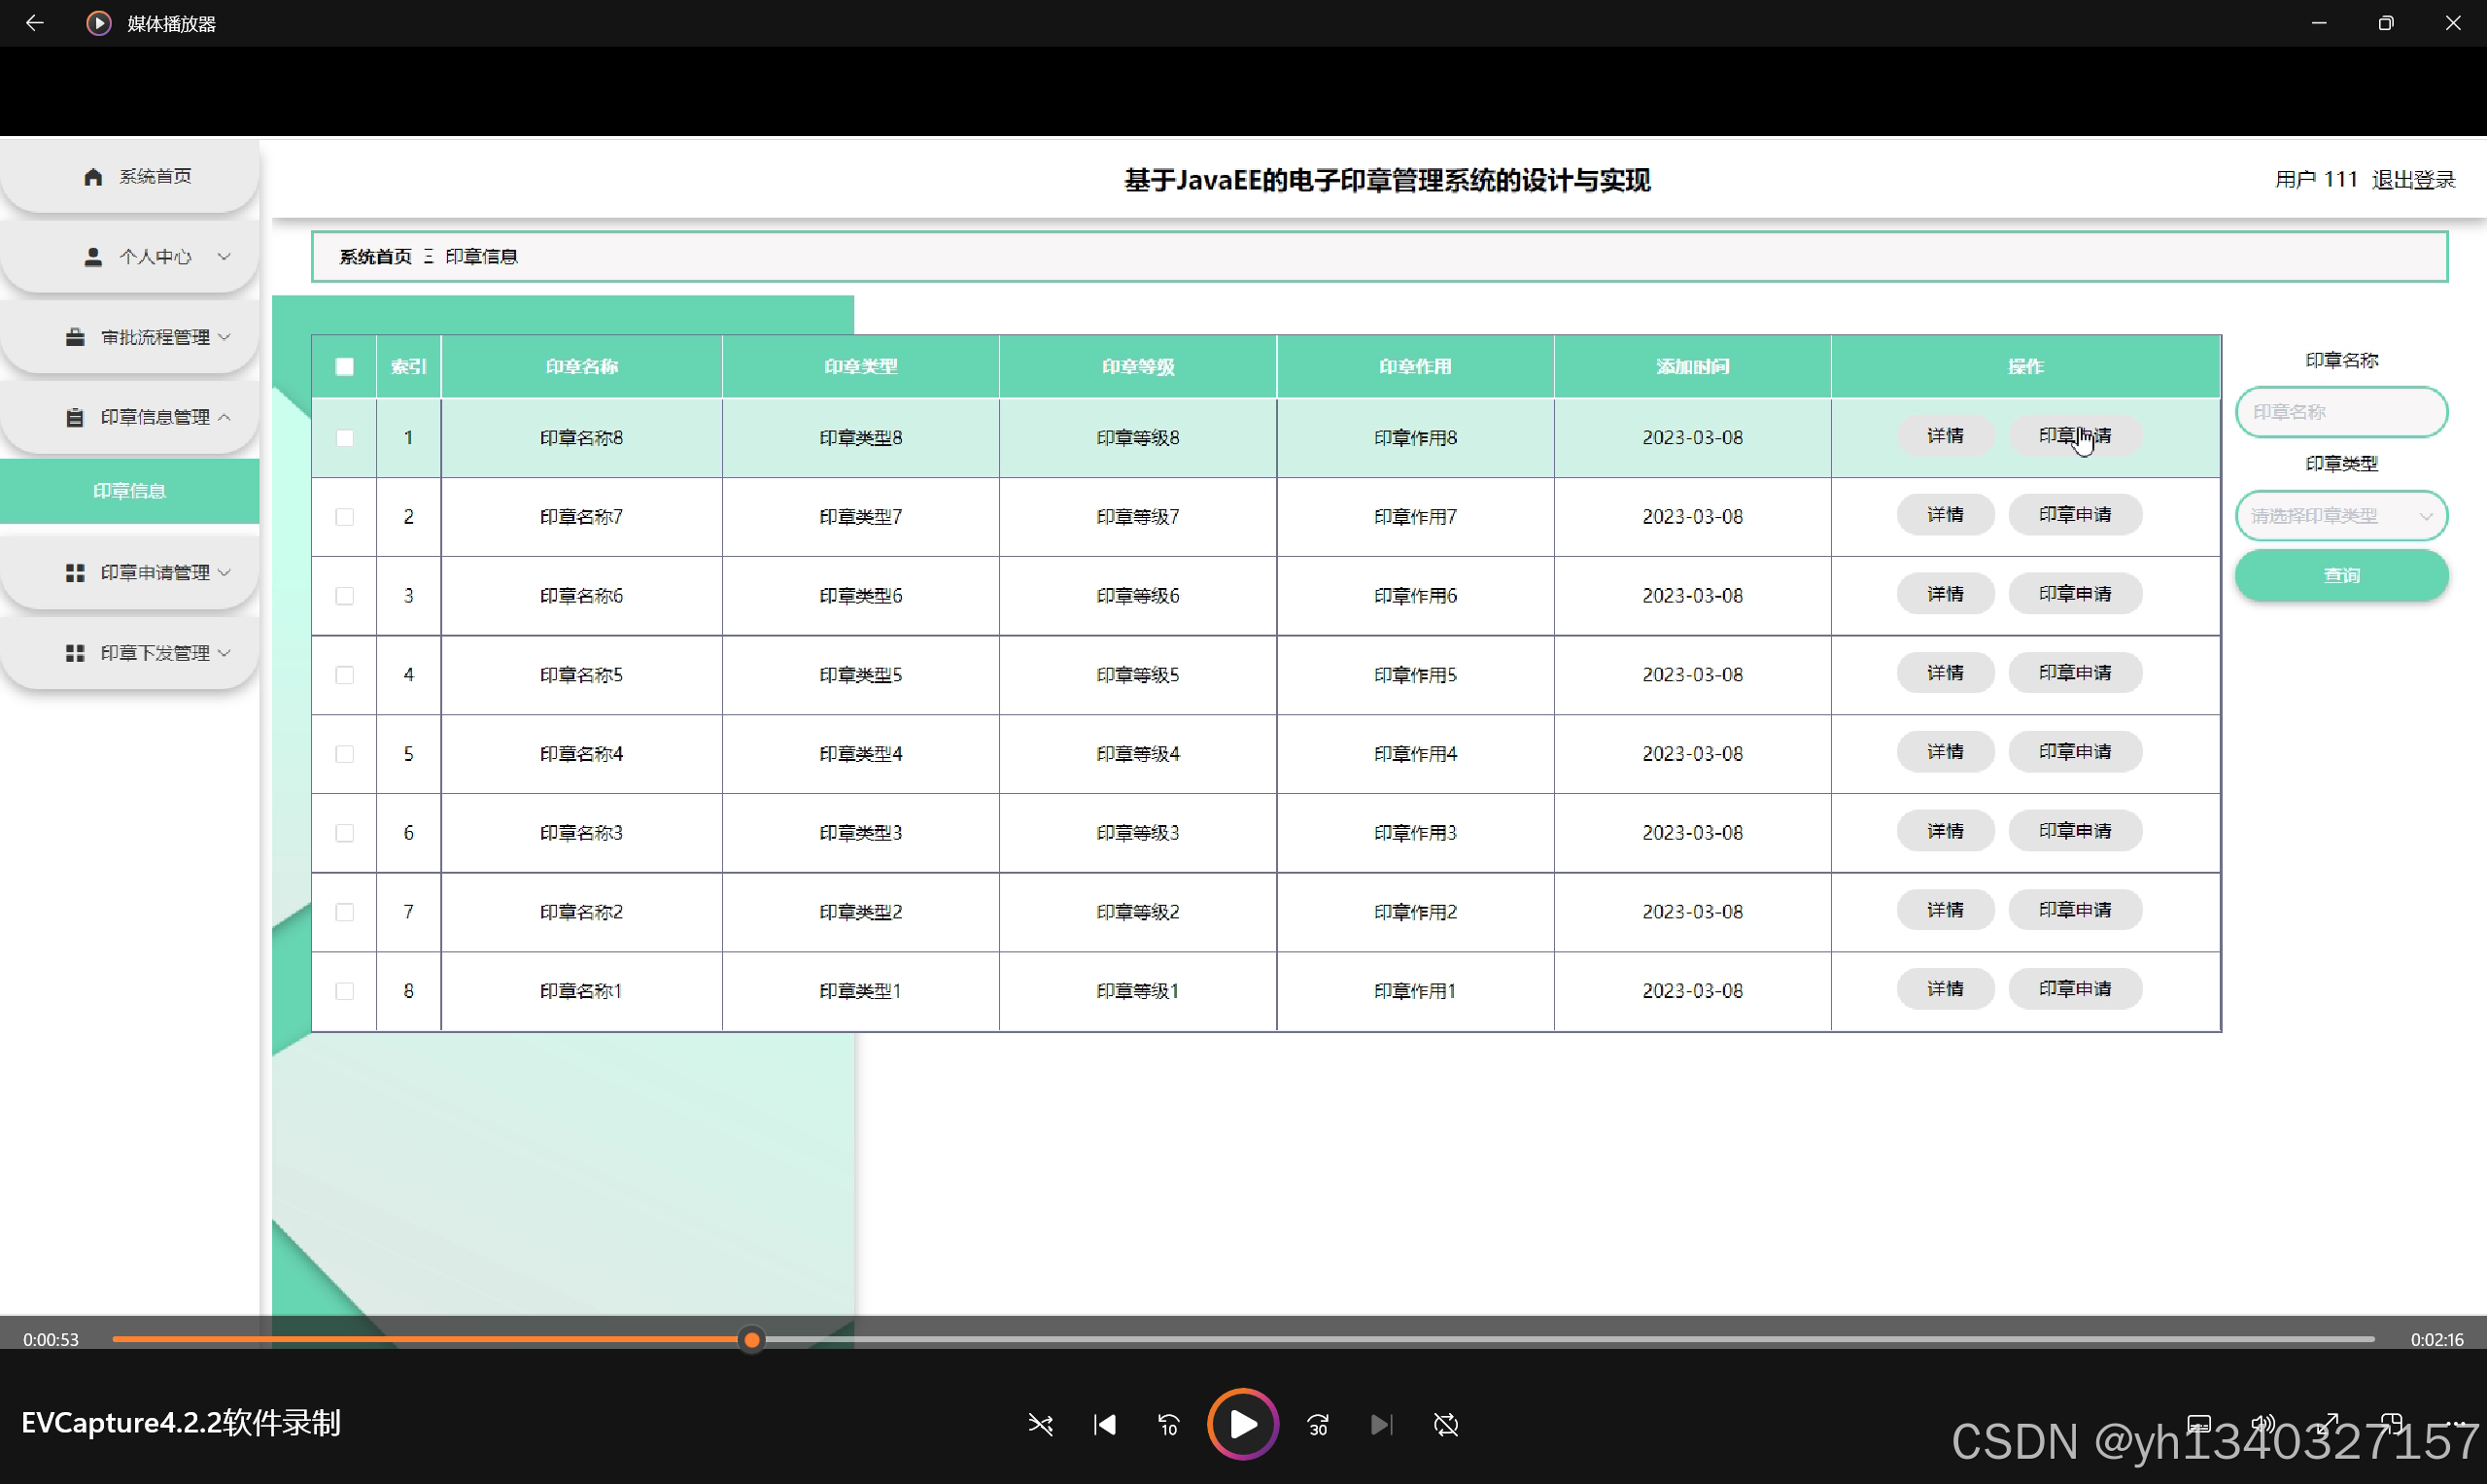
Task: Play the video
Action: click(x=1243, y=1424)
